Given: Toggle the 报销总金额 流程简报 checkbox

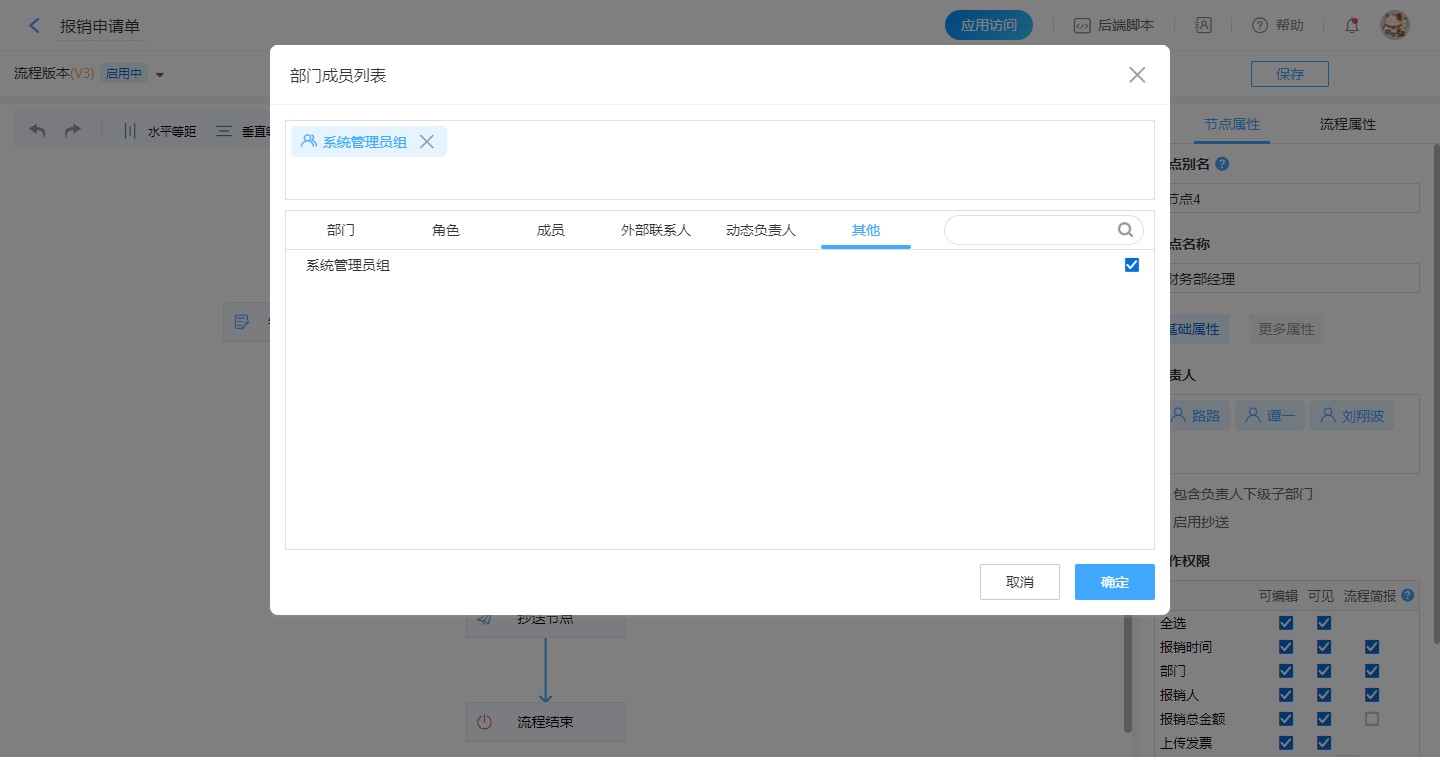Looking at the screenshot, I should coord(1372,719).
